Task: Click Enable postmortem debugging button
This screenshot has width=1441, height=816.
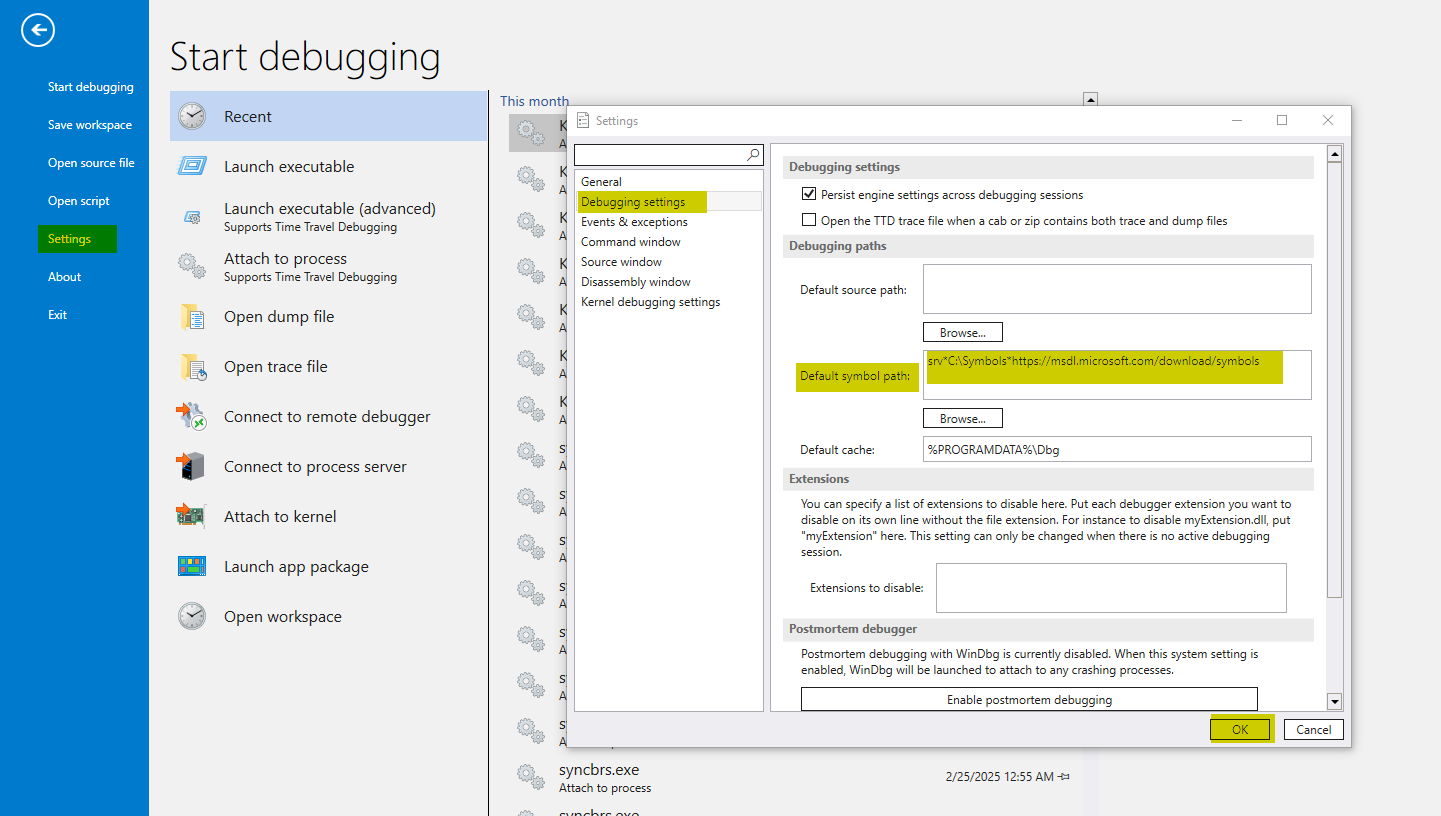Action: point(1029,700)
